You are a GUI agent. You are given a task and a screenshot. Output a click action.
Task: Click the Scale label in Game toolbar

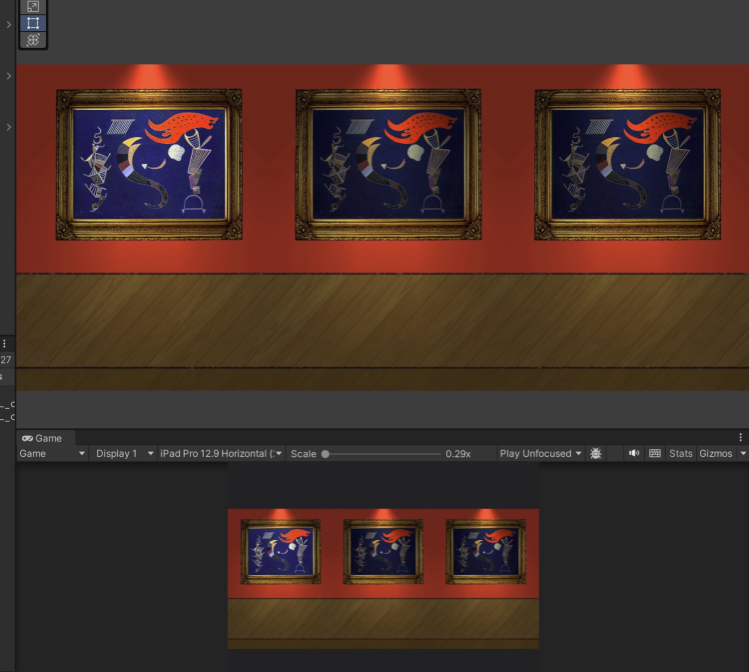pos(303,454)
